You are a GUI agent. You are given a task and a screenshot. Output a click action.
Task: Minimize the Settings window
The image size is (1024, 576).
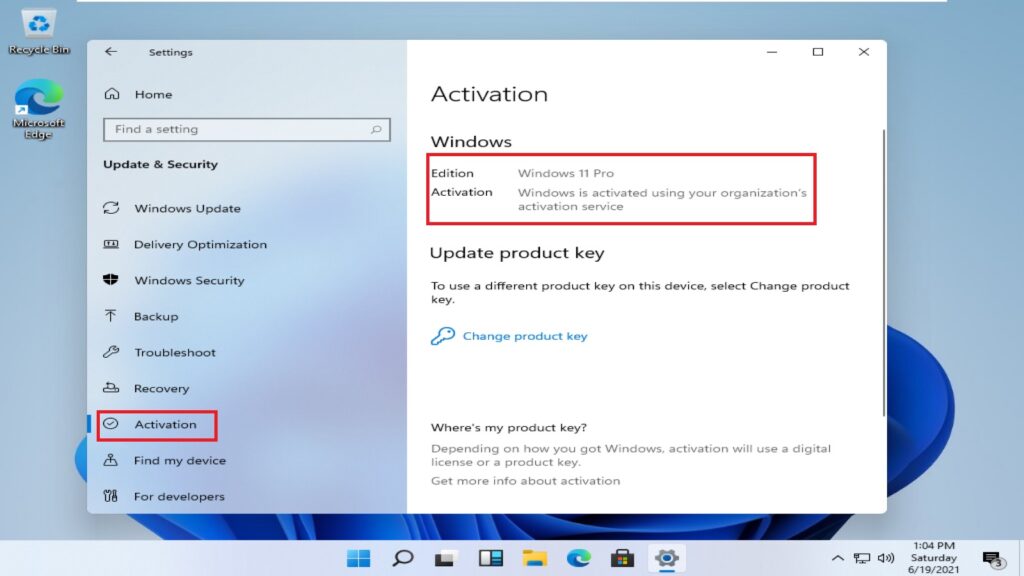pos(772,52)
